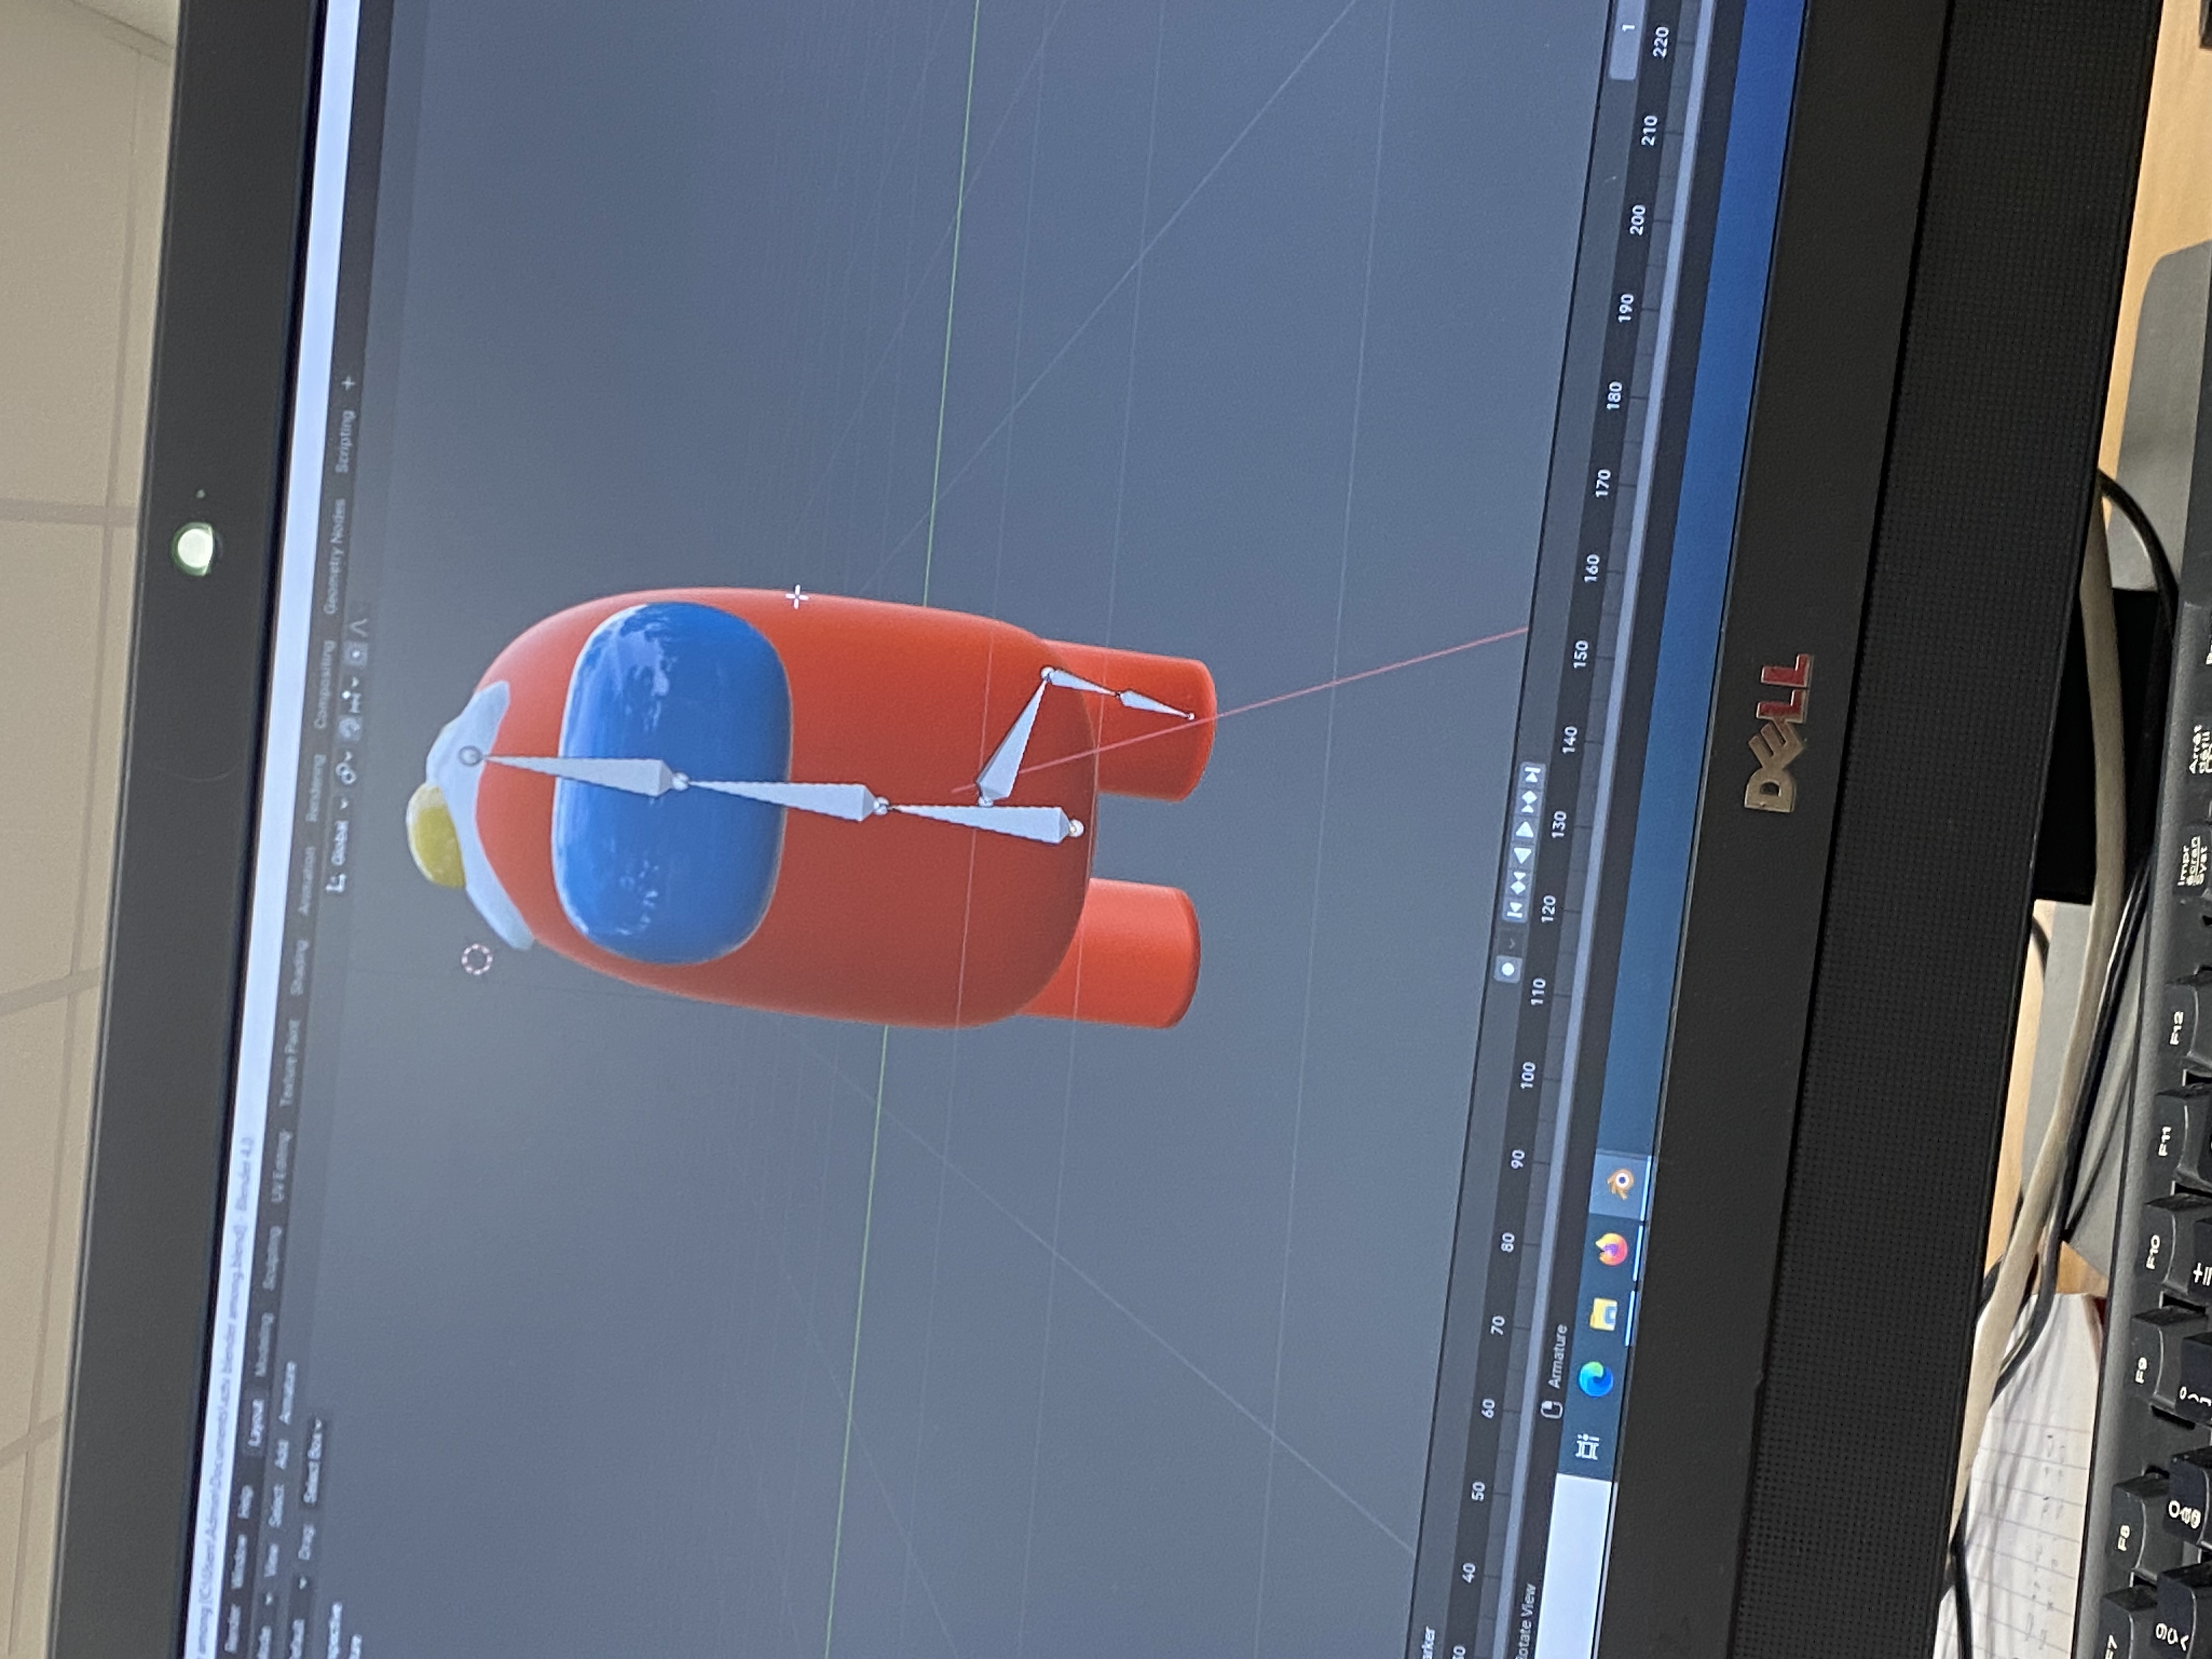Open the Animation workspace tab
Screen dimensions: 2212x1659
pos(307,881)
